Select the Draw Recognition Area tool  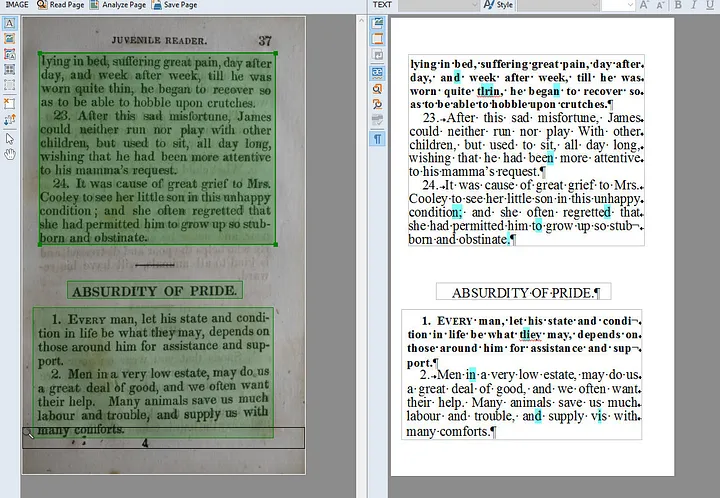point(9,85)
